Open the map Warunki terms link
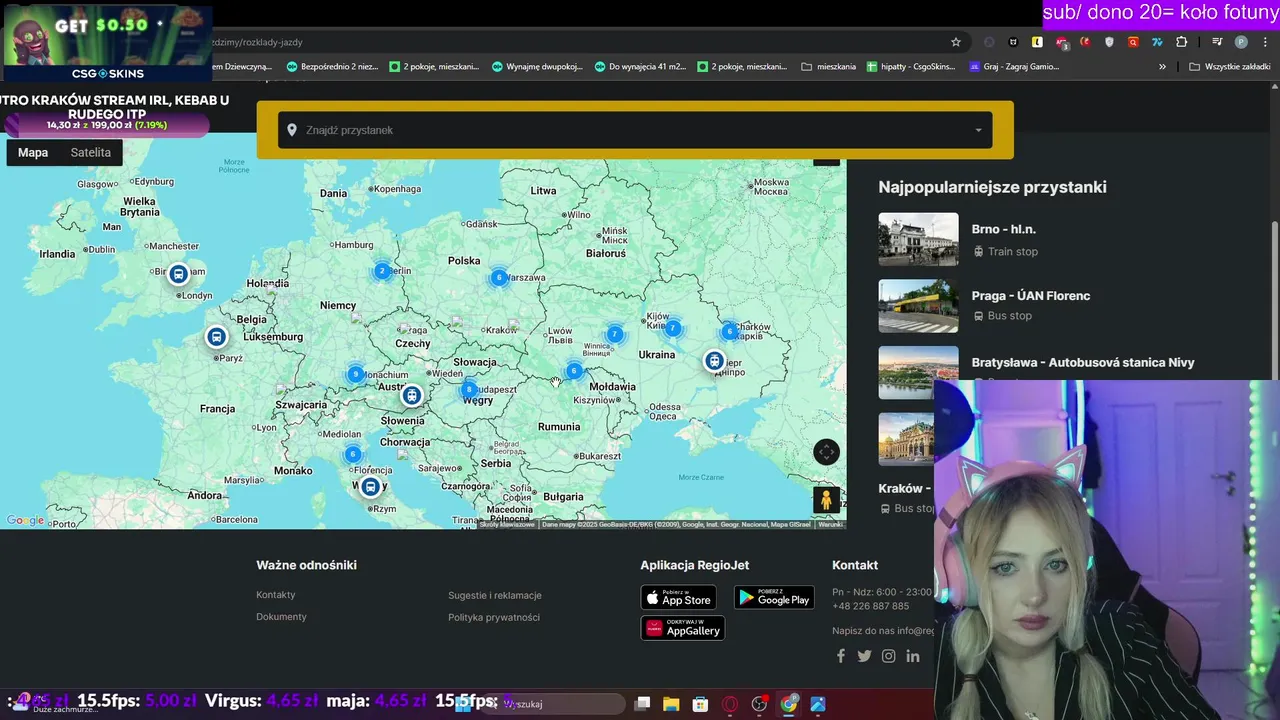 [x=831, y=524]
